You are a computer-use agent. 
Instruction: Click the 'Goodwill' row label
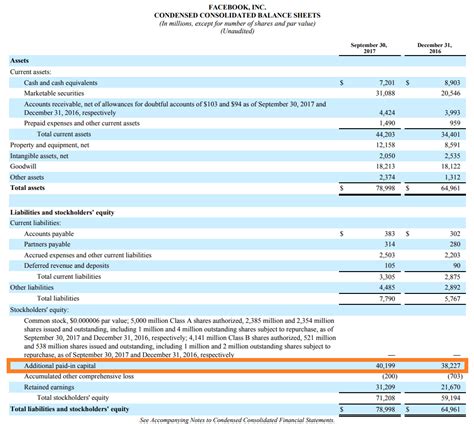23,166
